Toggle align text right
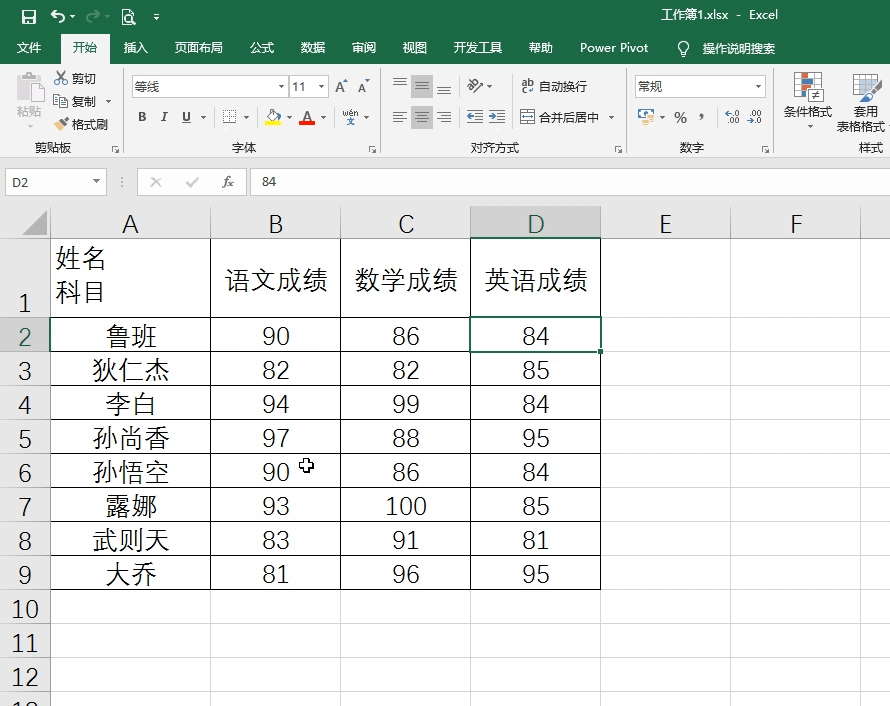The height and width of the screenshot is (706, 890). click(444, 117)
